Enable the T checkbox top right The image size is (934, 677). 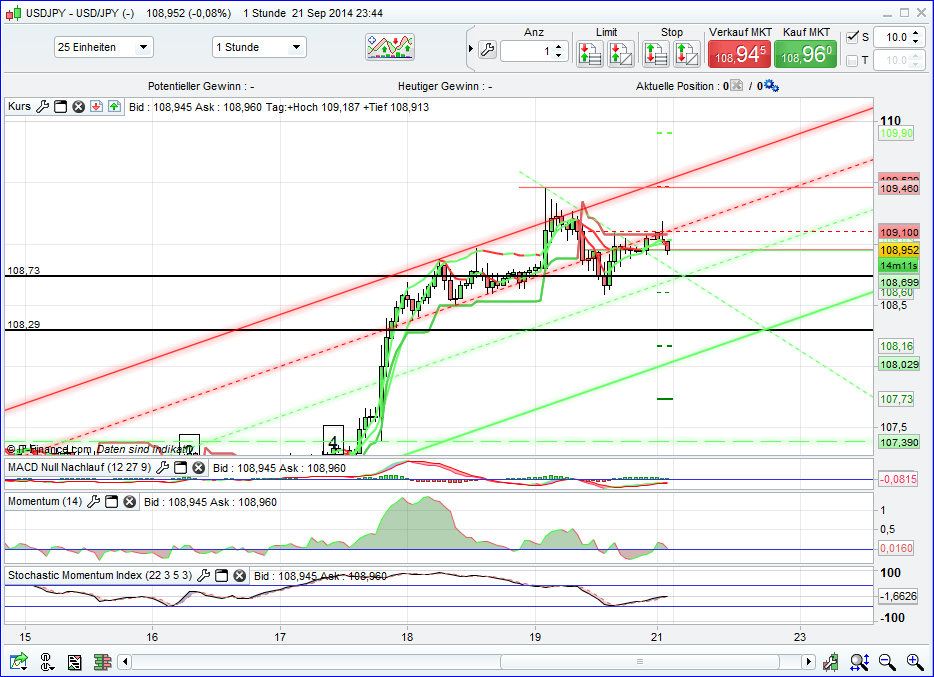[x=852, y=59]
